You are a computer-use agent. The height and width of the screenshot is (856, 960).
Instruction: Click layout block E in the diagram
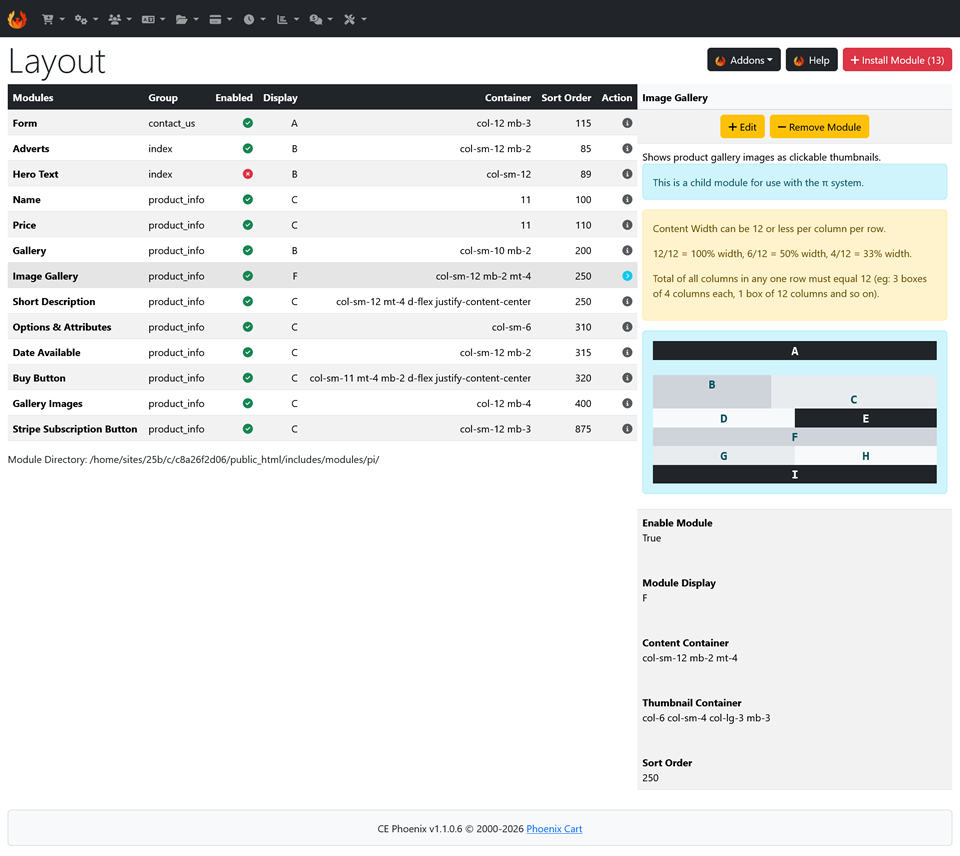[866, 418]
